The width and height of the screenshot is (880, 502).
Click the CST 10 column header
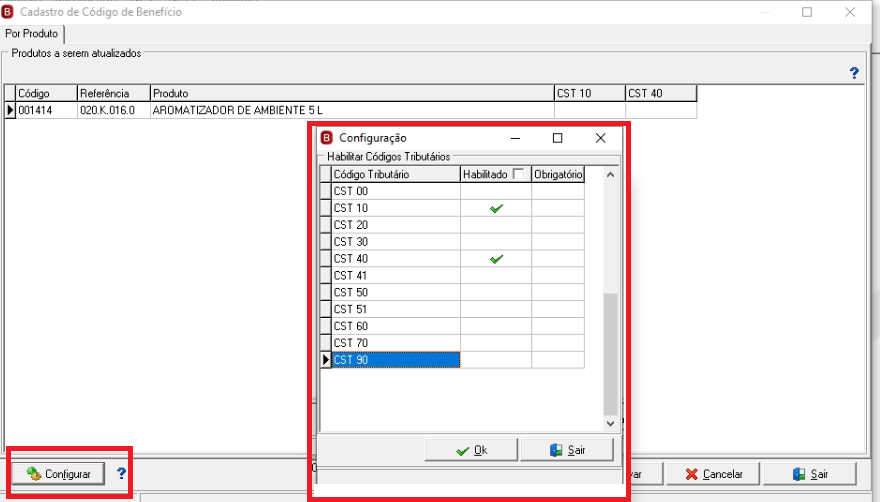pos(589,93)
